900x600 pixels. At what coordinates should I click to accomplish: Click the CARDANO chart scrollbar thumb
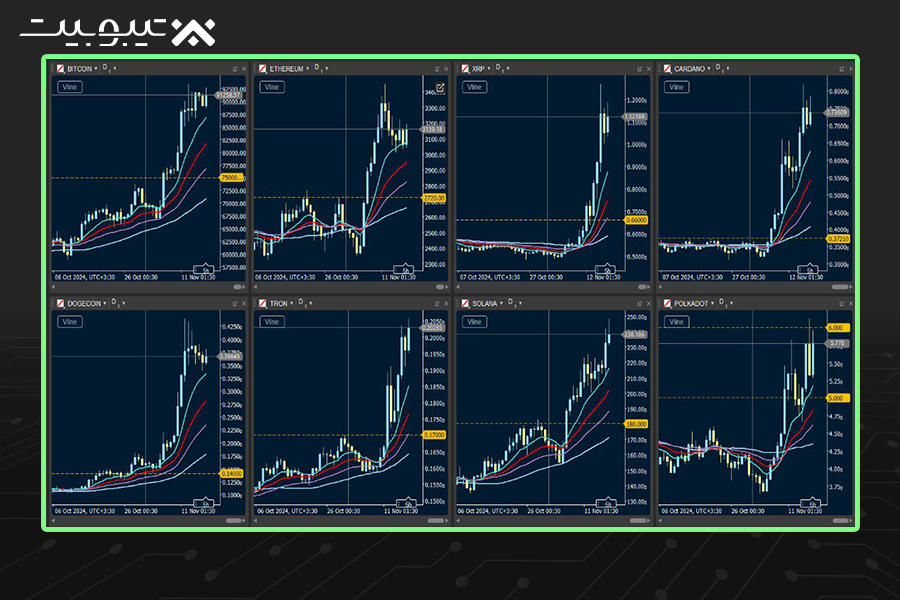[x=840, y=287]
